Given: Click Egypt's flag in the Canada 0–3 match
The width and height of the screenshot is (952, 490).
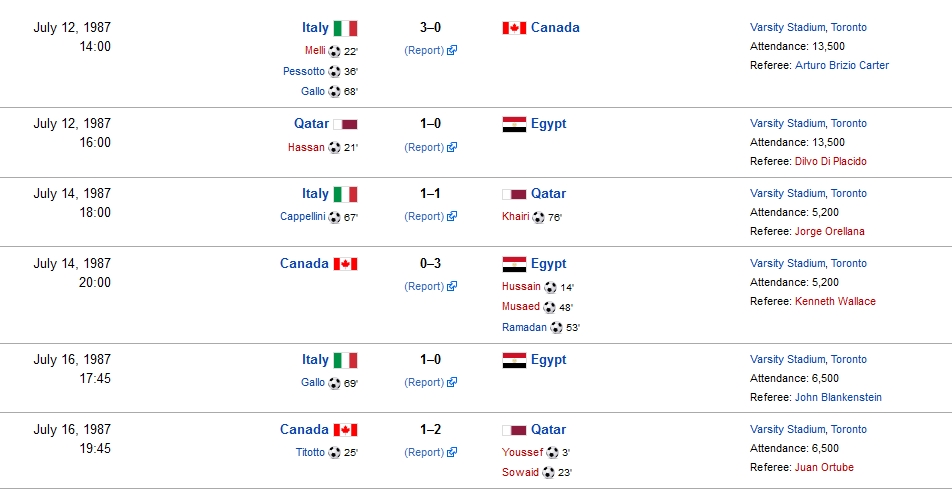Looking at the screenshot, I should click(514, 264).
